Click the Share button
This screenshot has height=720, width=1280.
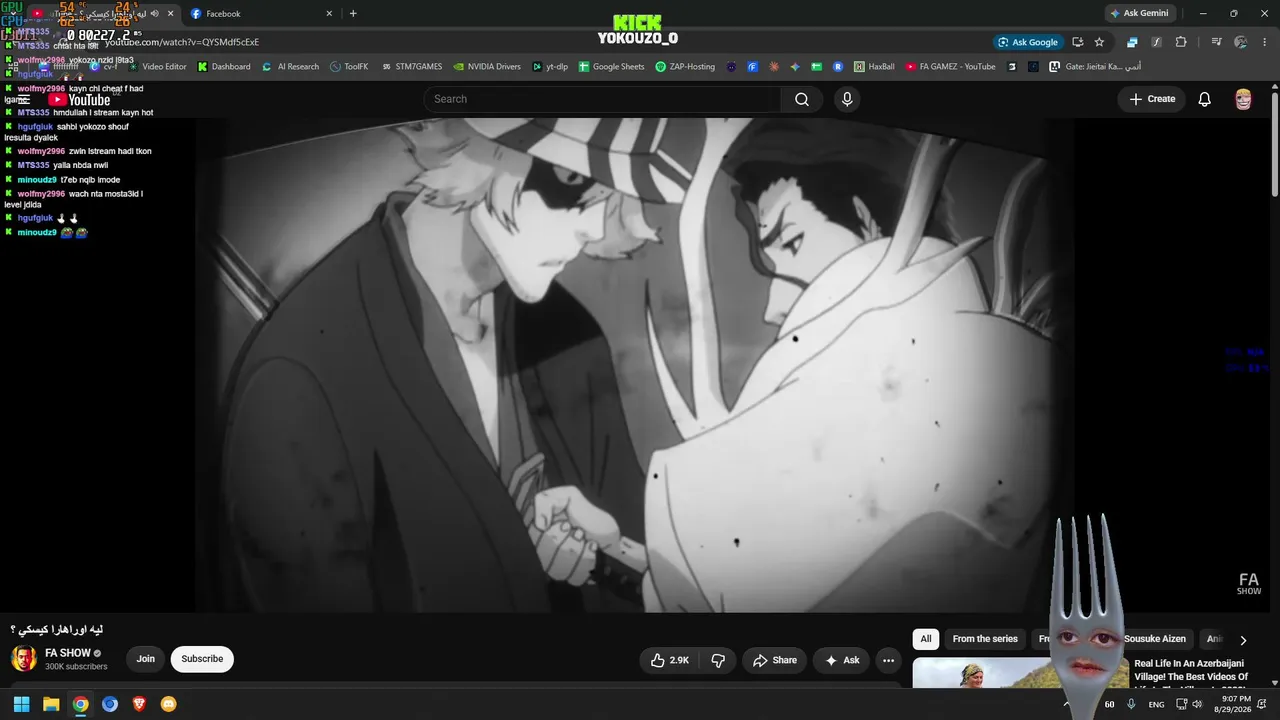(775, 660)
